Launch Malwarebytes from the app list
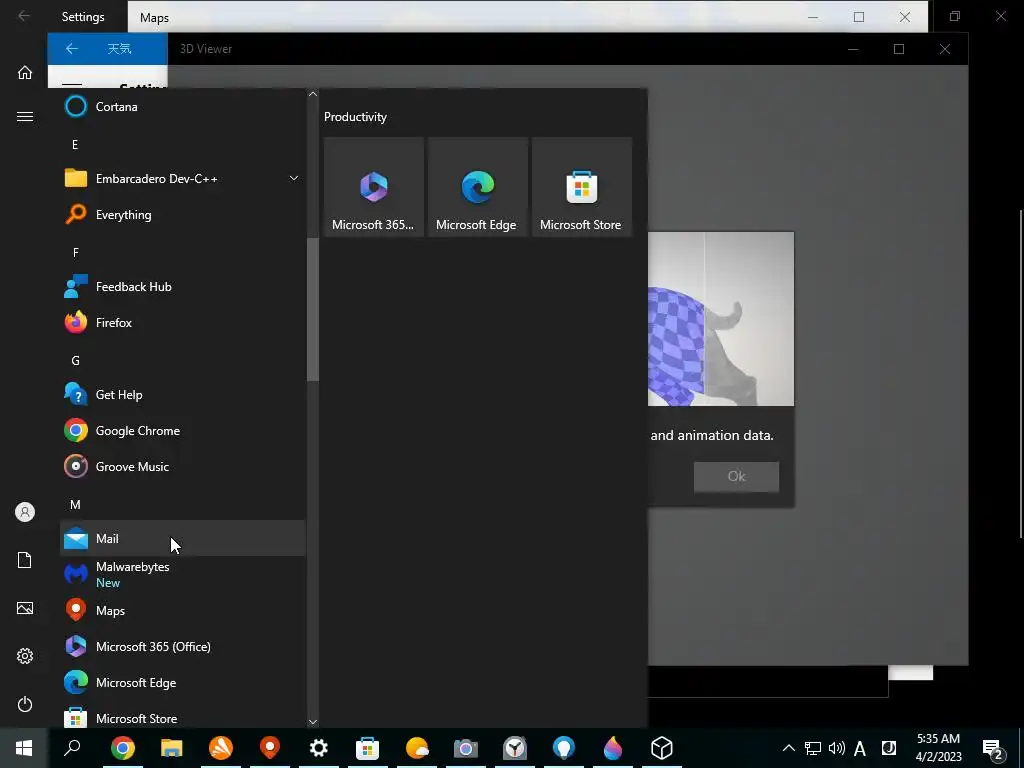The width and height of the screenshot is (1024, 768). click(x=183, y=574)
